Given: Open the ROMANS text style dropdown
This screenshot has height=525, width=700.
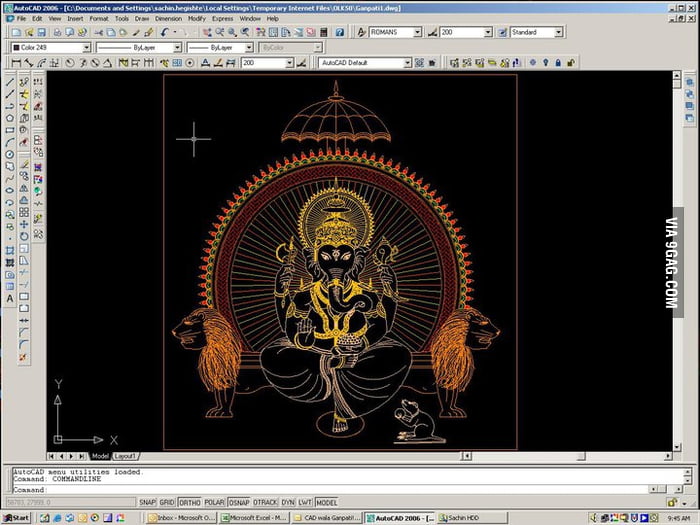Looking at the screenshot, I should coord(417,32).
